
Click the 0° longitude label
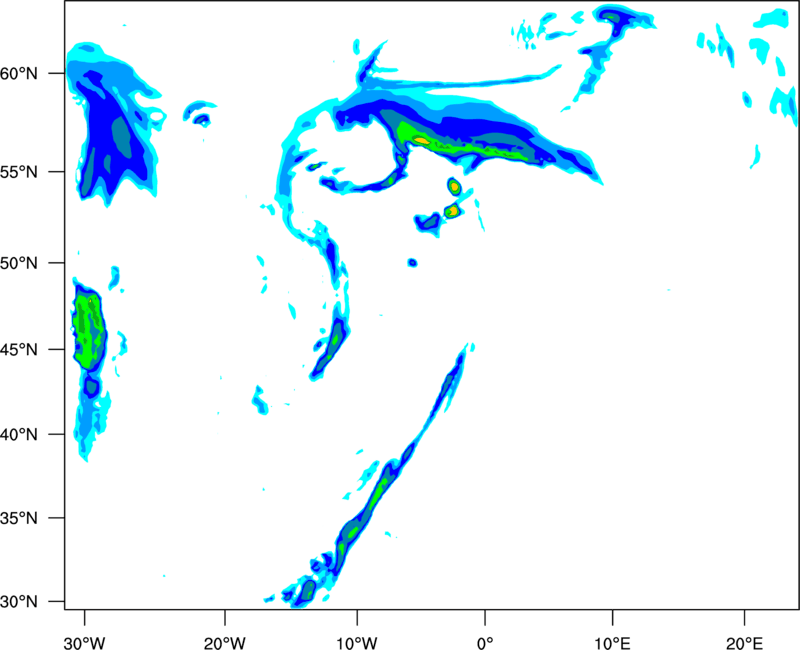tap(485, 643)
